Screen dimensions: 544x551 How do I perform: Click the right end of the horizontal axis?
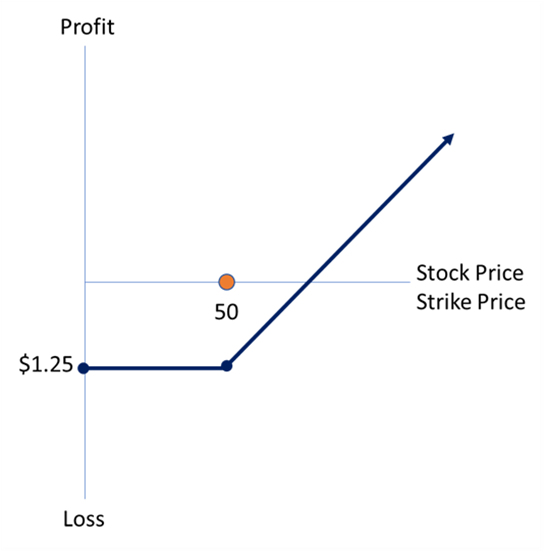coord(409,282)
